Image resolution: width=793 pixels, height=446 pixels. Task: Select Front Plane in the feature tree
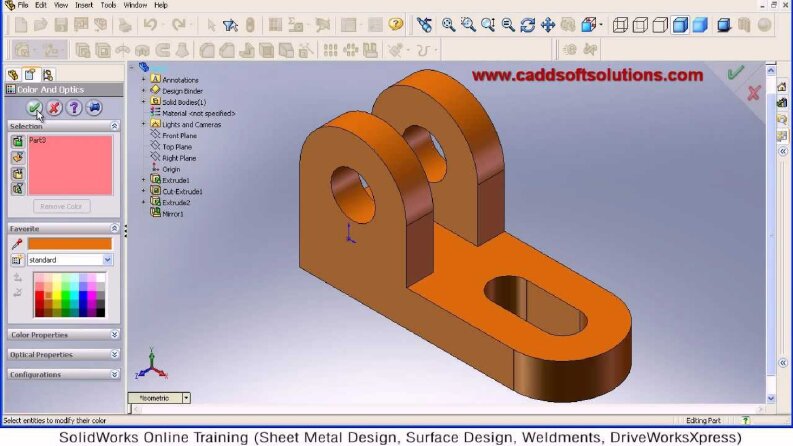click(179, 136)
